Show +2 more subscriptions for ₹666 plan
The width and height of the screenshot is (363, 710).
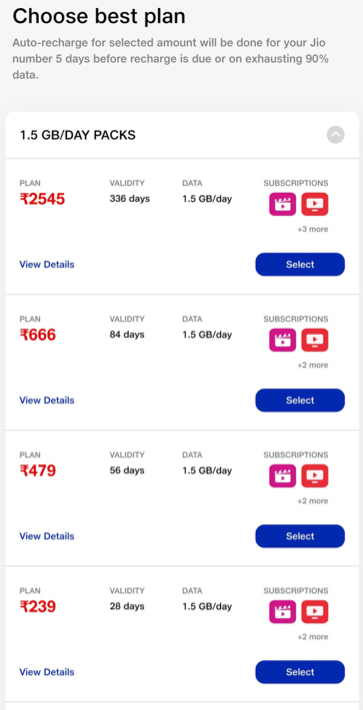[313, 365]
